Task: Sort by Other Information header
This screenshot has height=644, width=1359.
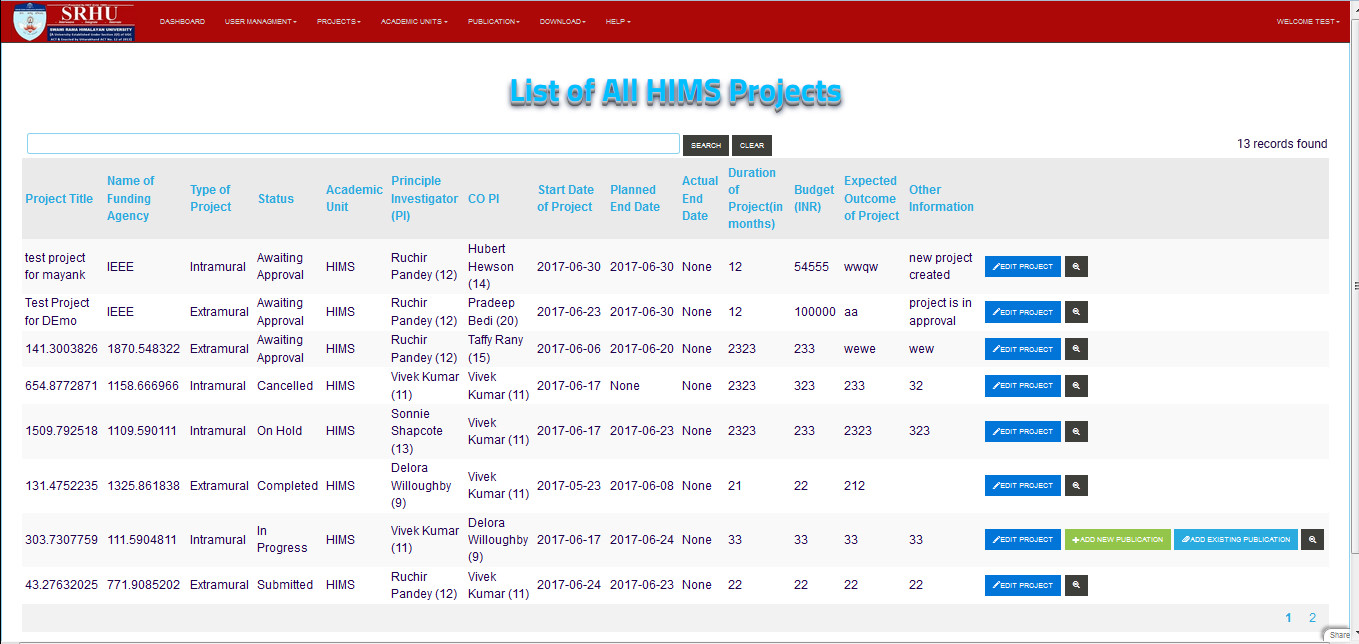Action: click(x=941, y=198)
